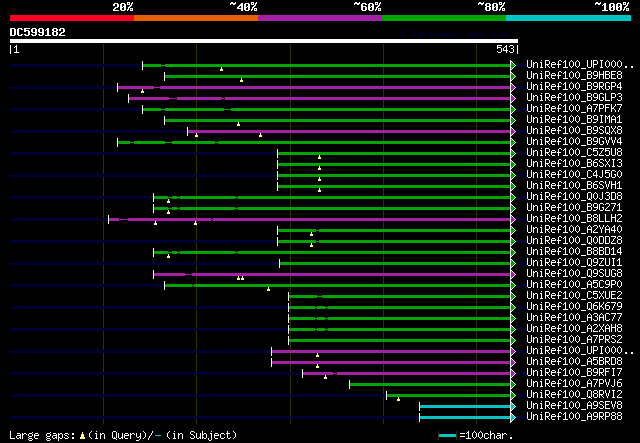Screen dimensions: 640x443
Task: Open the UniRef100_B6SVH1 hit label
Action: click(574, 185)
